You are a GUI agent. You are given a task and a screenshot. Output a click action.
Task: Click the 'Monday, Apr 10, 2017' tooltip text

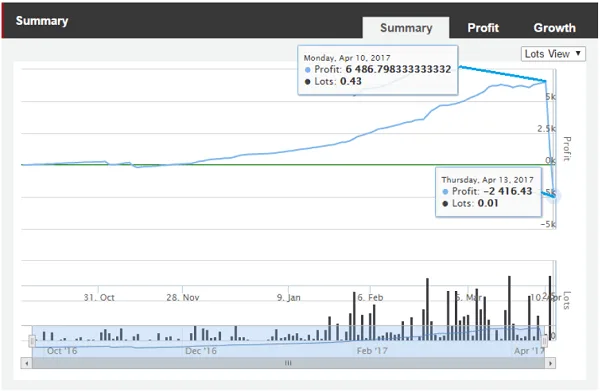click(347, 58)
